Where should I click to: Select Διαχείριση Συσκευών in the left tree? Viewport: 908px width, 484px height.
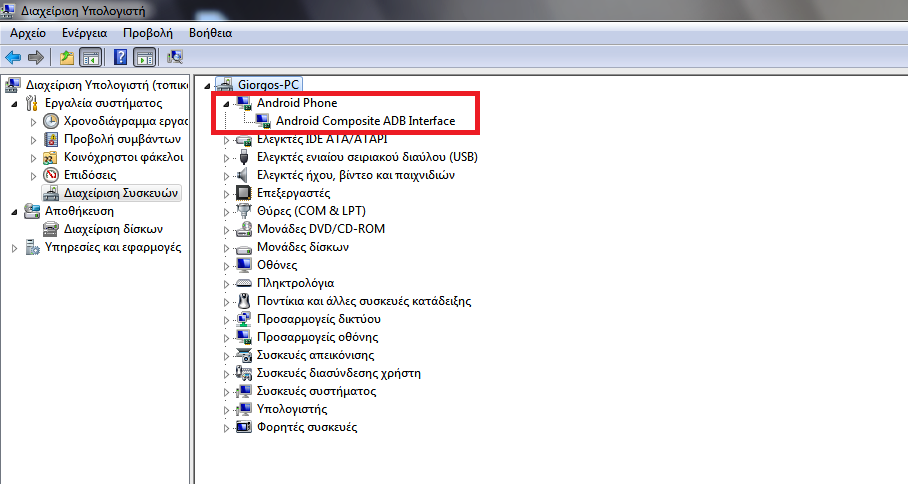[120, 193]
